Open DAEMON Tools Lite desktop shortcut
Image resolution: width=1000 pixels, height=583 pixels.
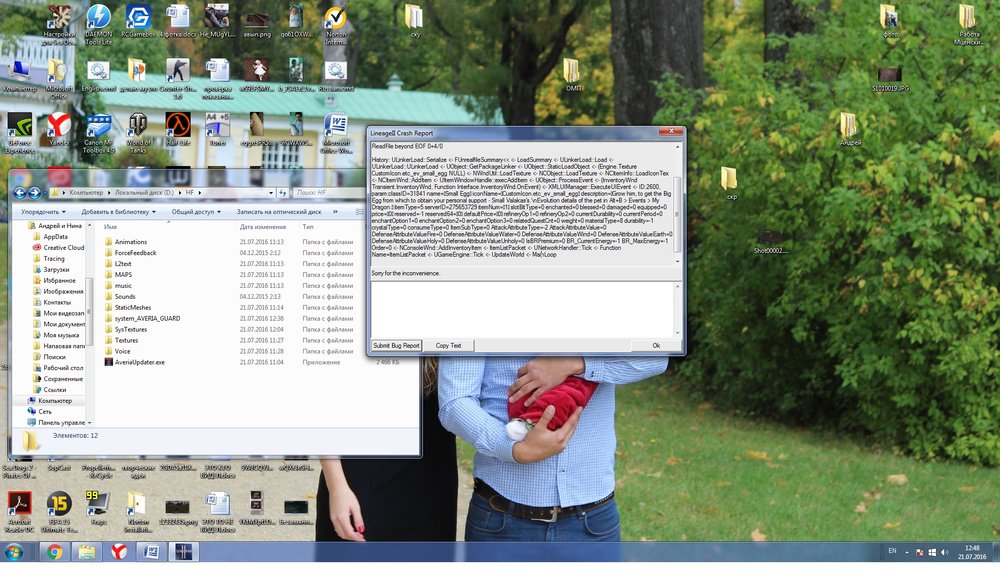98,19
